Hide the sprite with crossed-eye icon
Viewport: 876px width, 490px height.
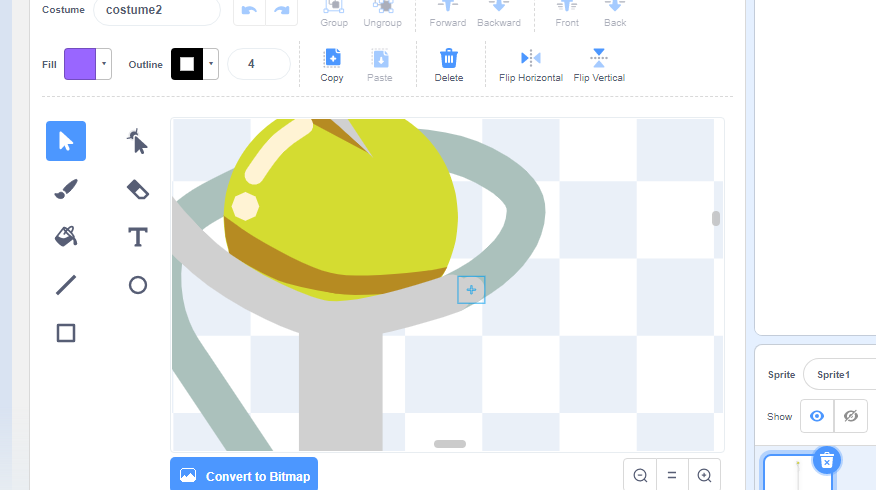[x=851, y=416]
